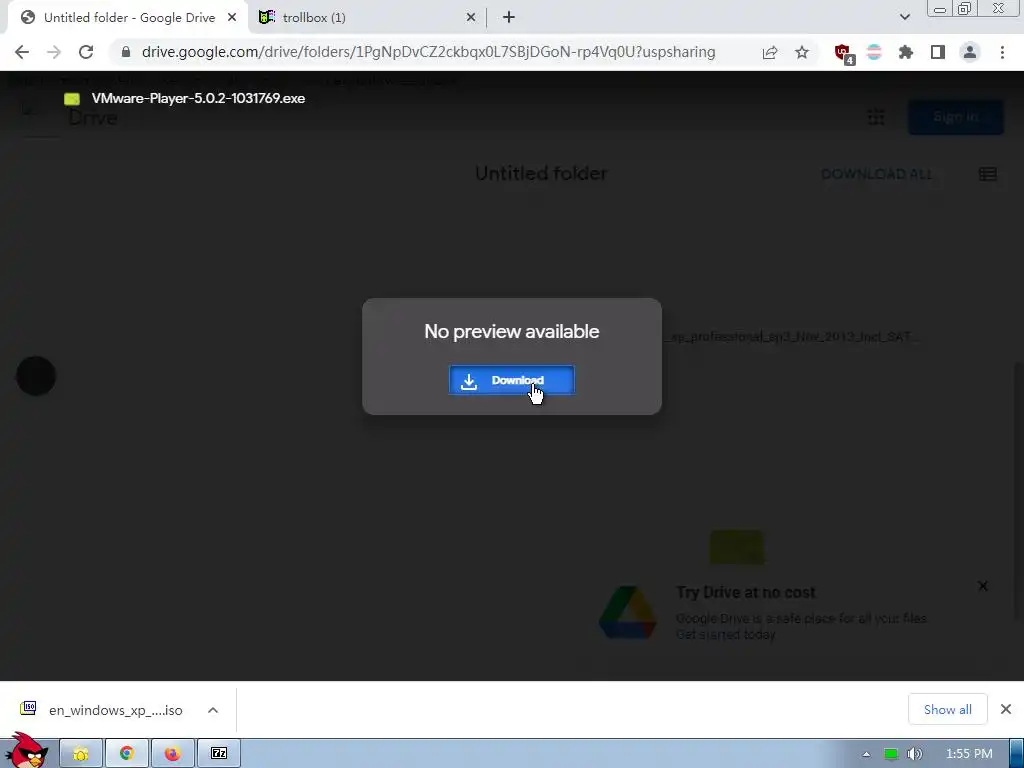
Task: Open tab search dropdown chevron
Action: [x=904, y=18]
